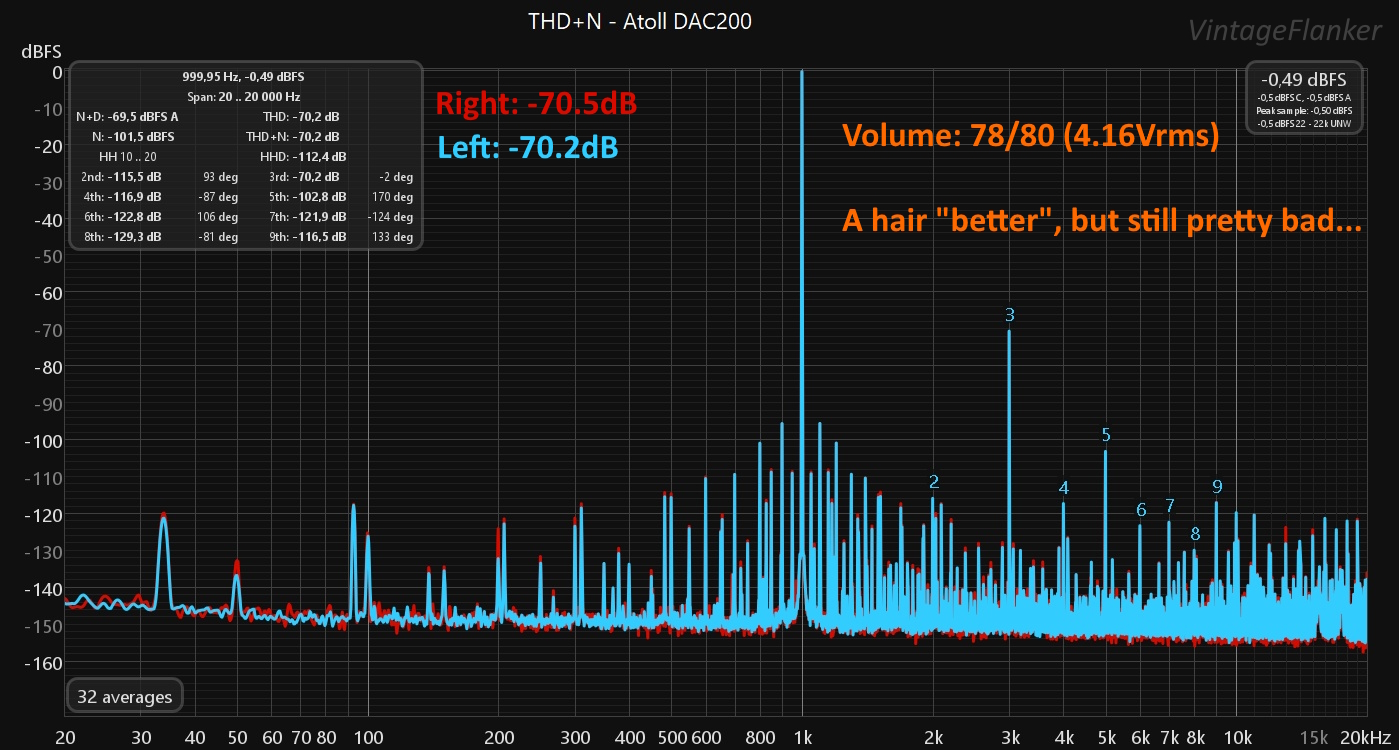Select harmonic marker 6 near 6k
Screen dimensions: 1399x750
tap(1141, 510)
